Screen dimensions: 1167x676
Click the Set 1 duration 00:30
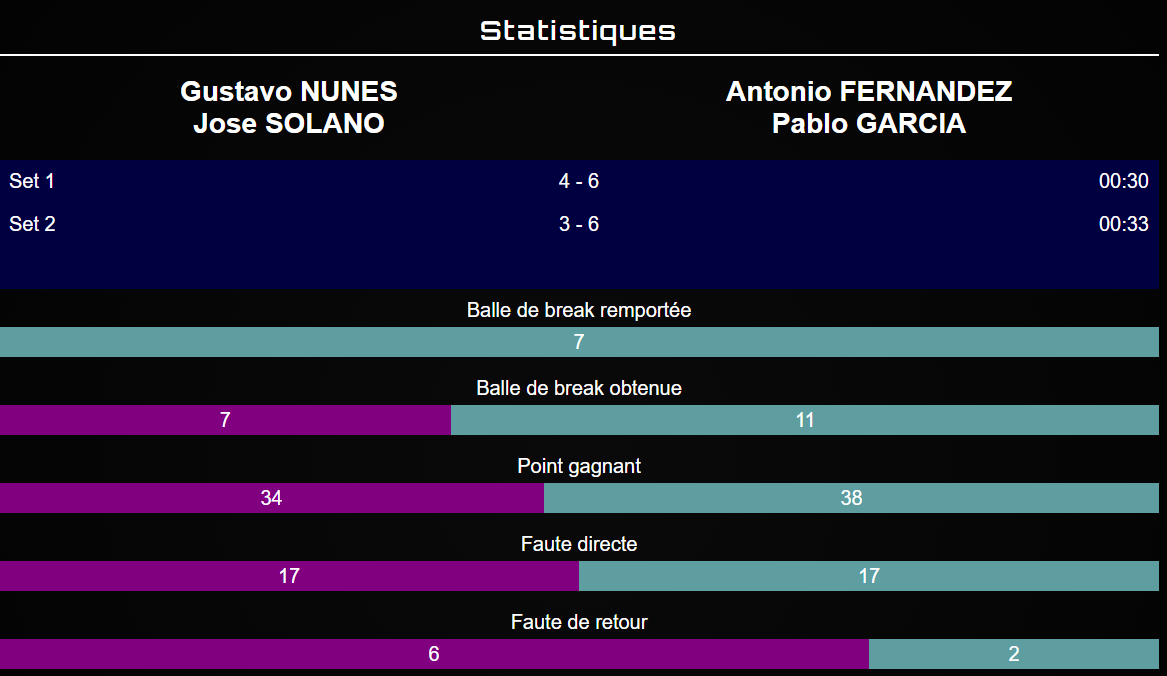[1123, 181]
